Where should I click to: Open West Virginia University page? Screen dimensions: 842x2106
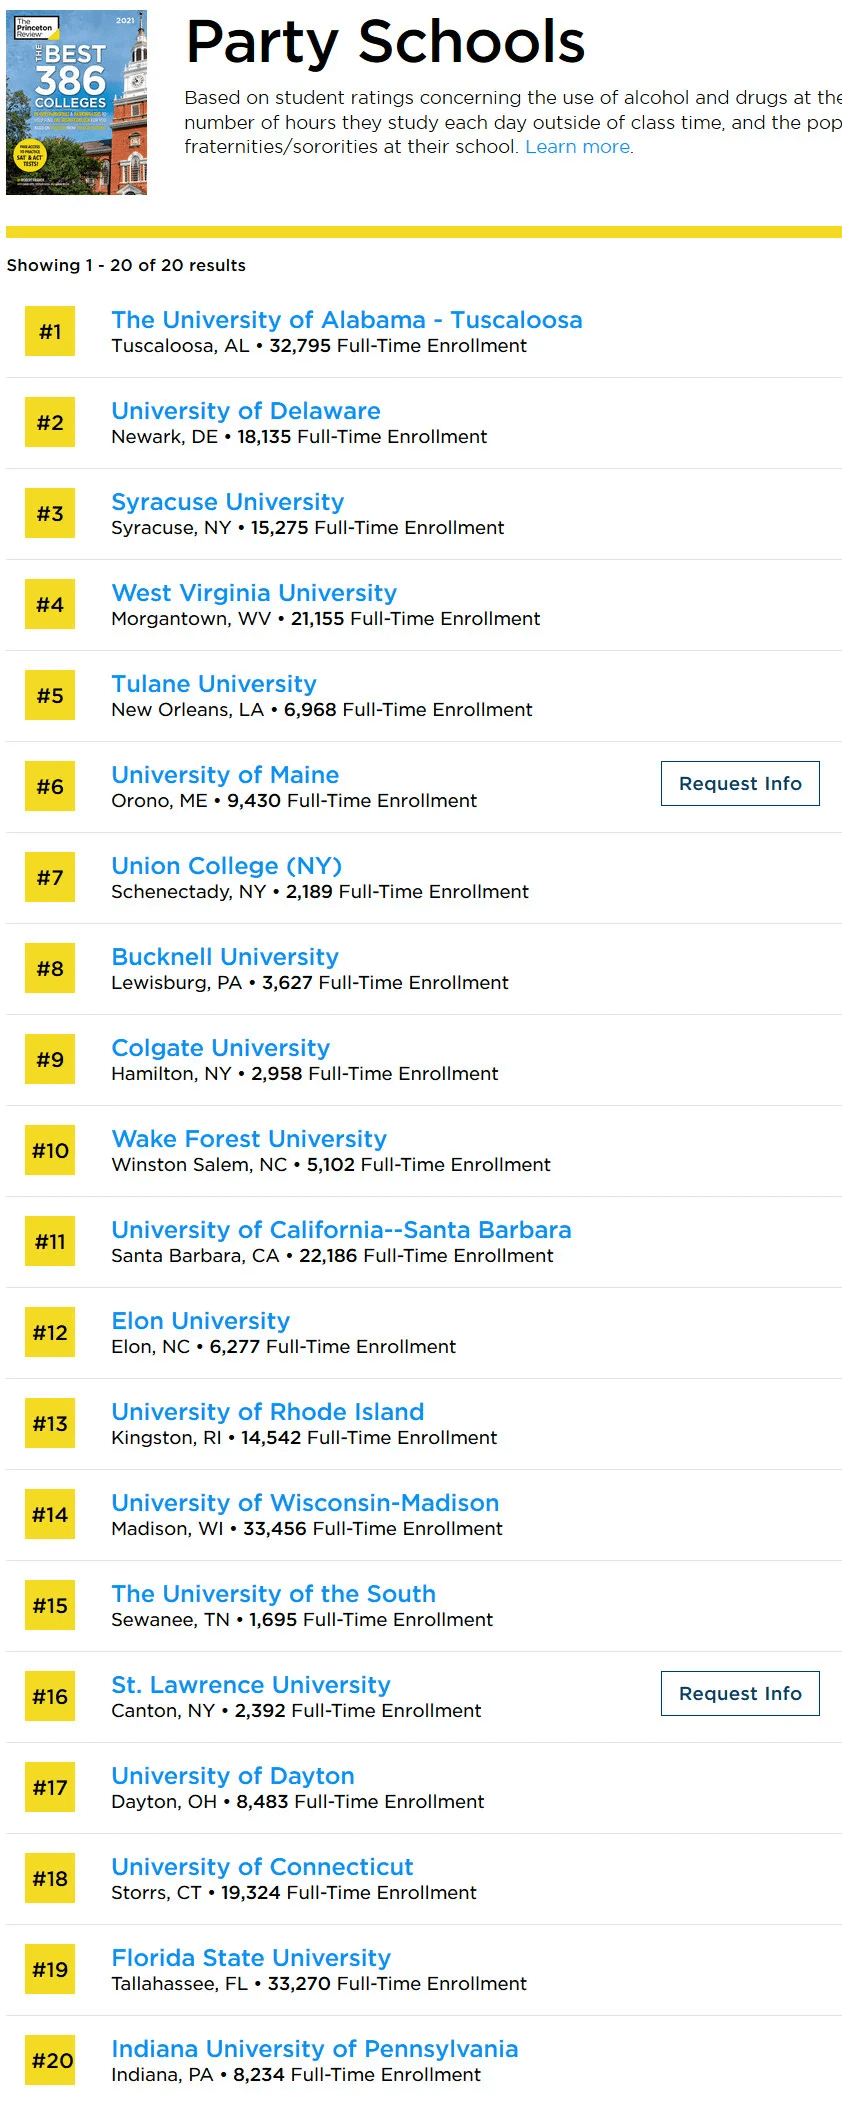[254, 593]
